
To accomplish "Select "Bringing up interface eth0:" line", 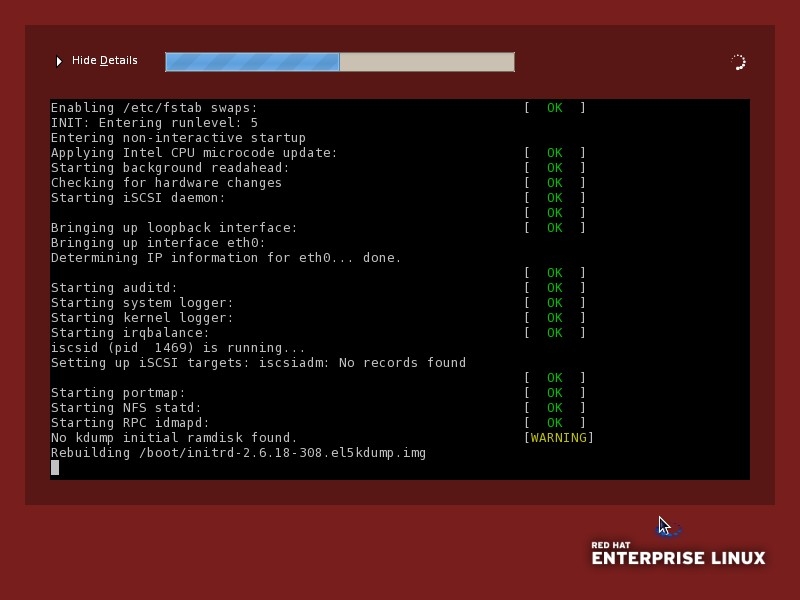I will pyautogui.click(x=158, y=243).
